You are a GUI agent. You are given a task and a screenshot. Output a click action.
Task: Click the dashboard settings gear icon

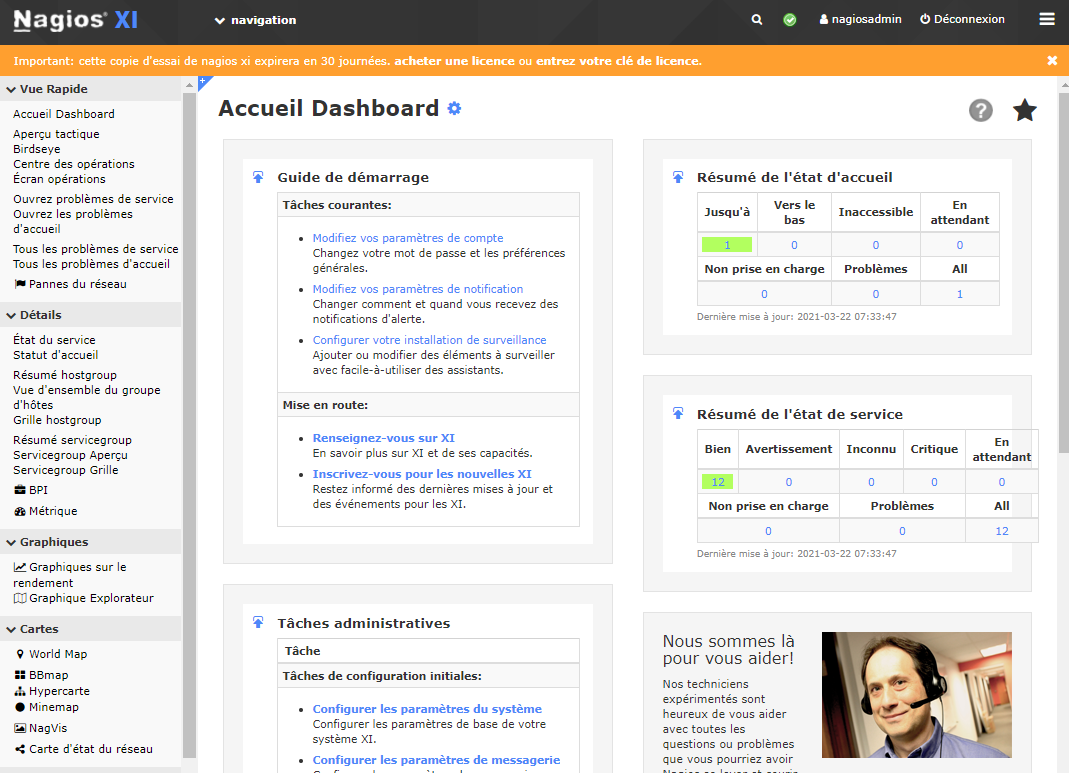[454, 108]
